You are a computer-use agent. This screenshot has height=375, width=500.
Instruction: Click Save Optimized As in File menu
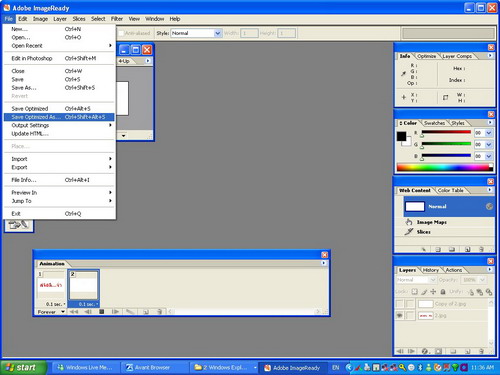pos(59,117)
